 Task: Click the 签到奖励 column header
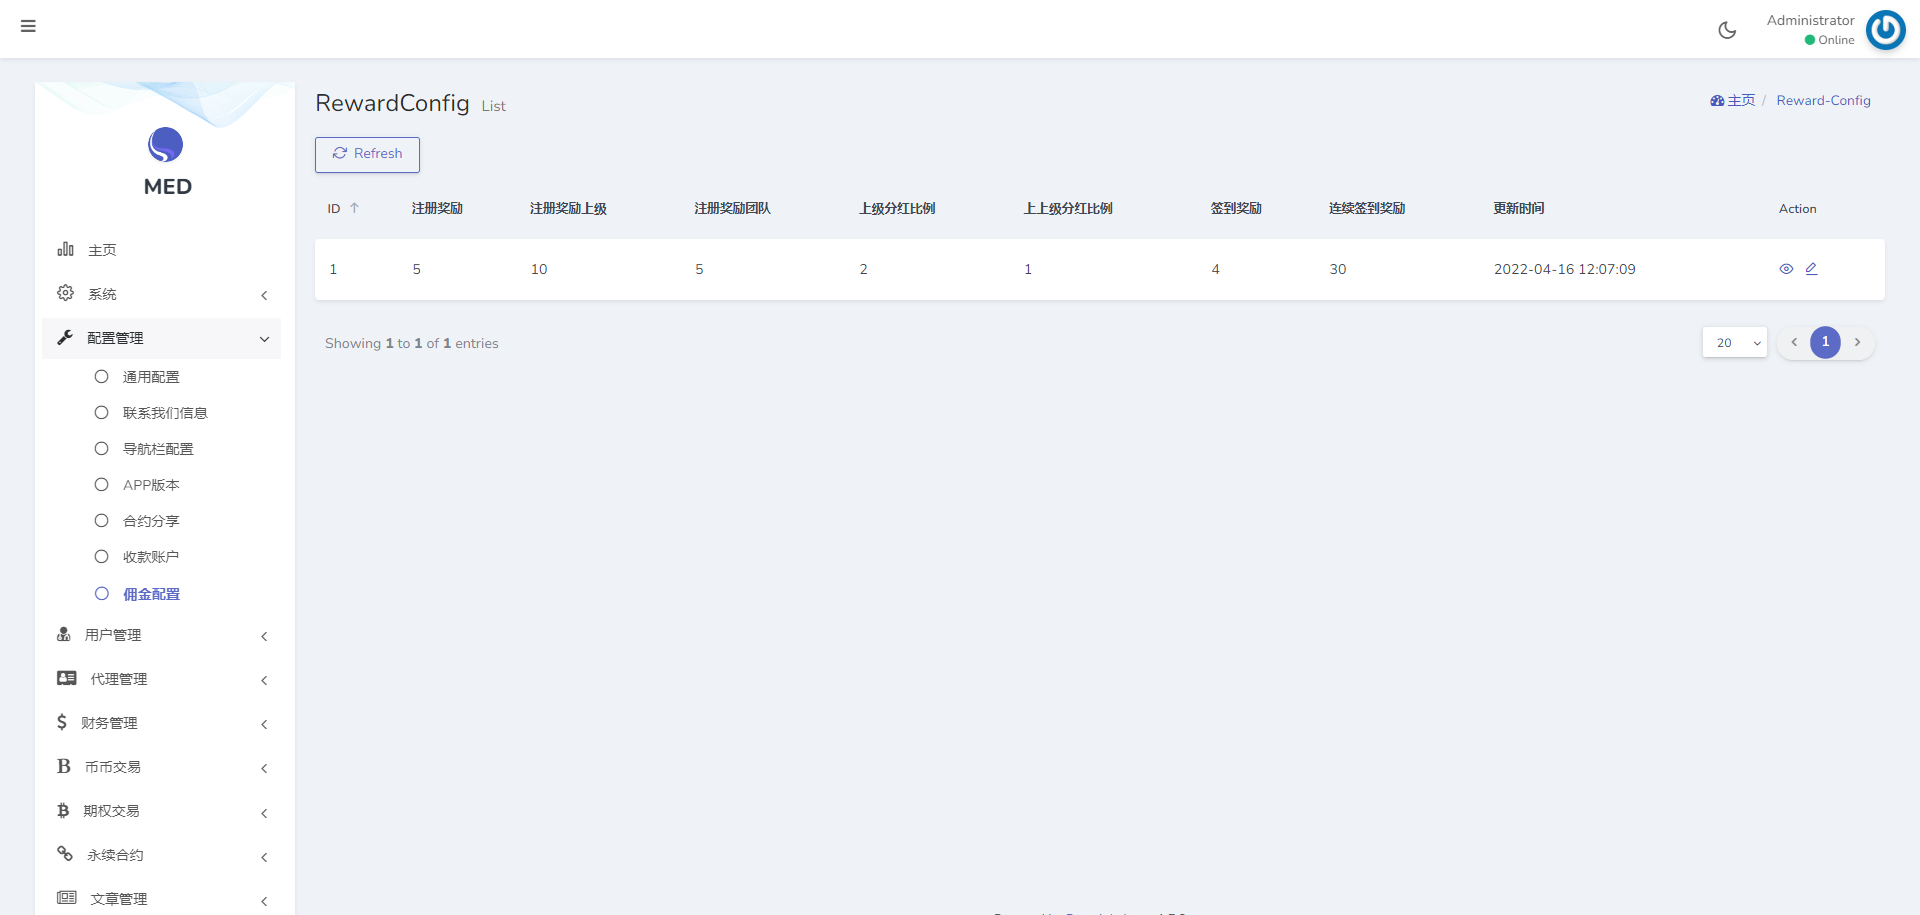tap(1236, 208)
